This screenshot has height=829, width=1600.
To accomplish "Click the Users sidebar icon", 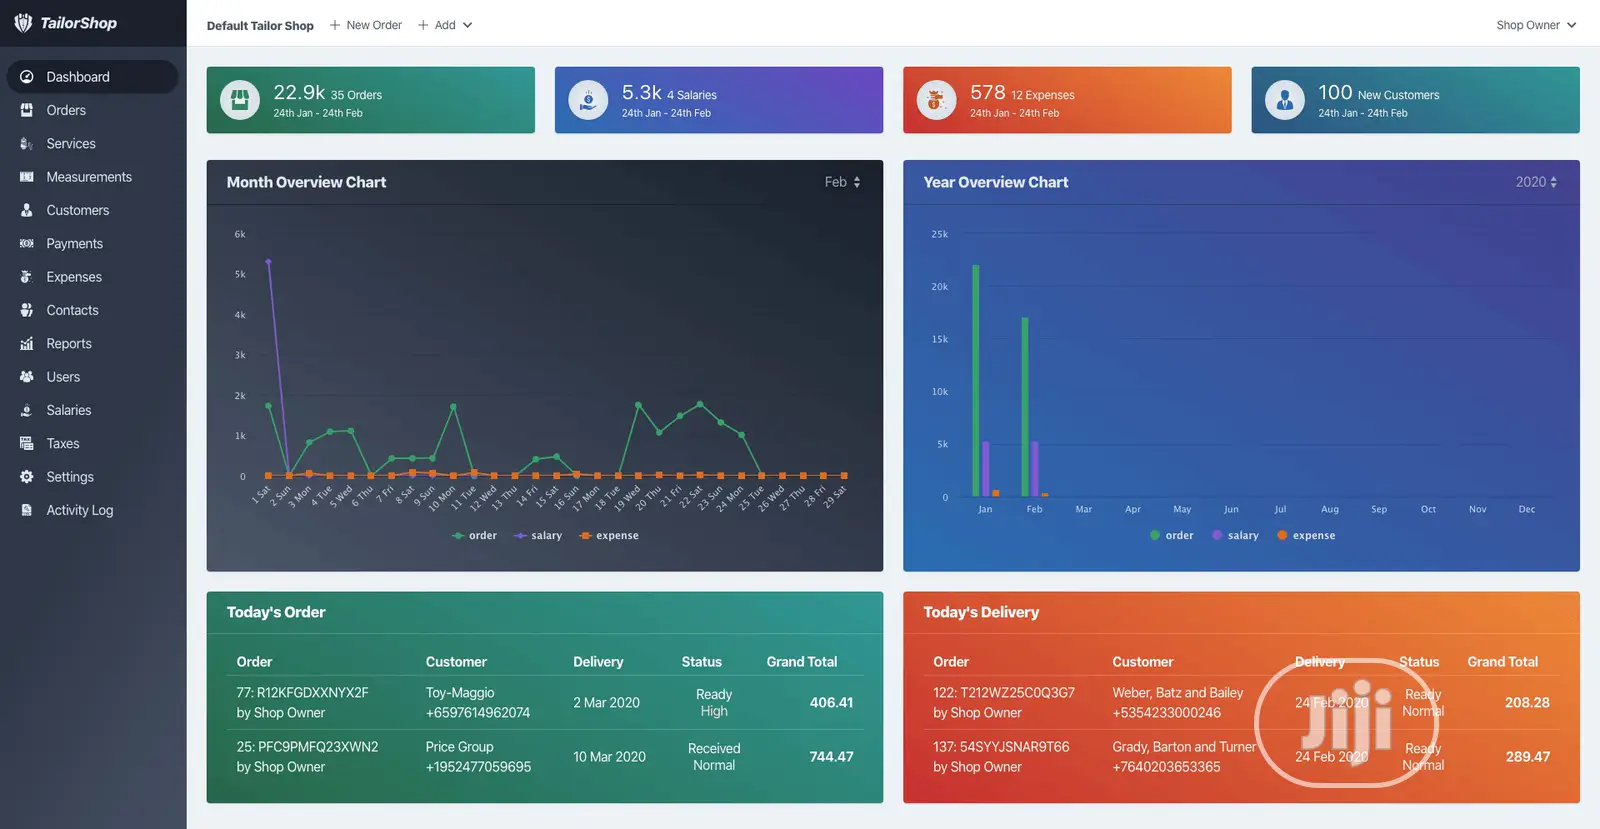I will pyautogui.click(x=27, y=377).
